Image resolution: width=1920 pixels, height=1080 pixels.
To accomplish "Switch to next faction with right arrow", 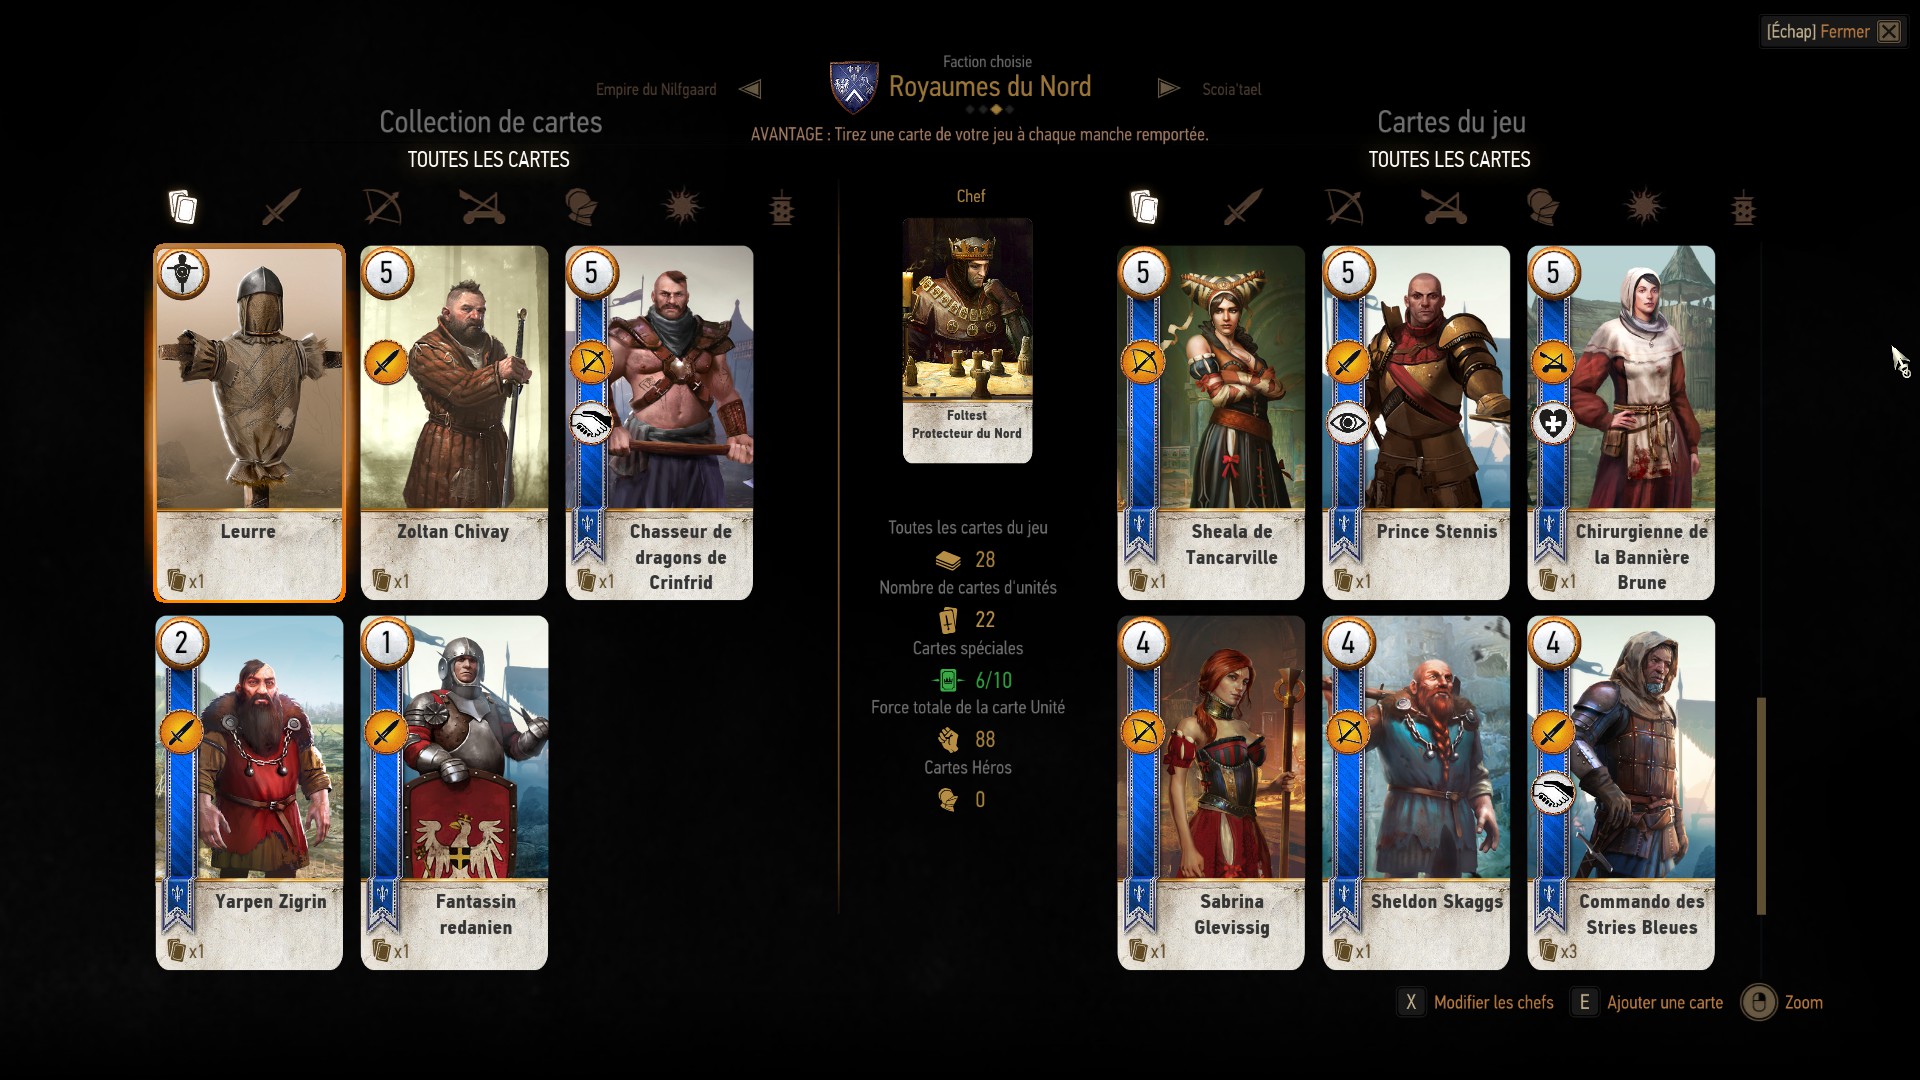I will pyautogui.click(x=1168, y=88).
